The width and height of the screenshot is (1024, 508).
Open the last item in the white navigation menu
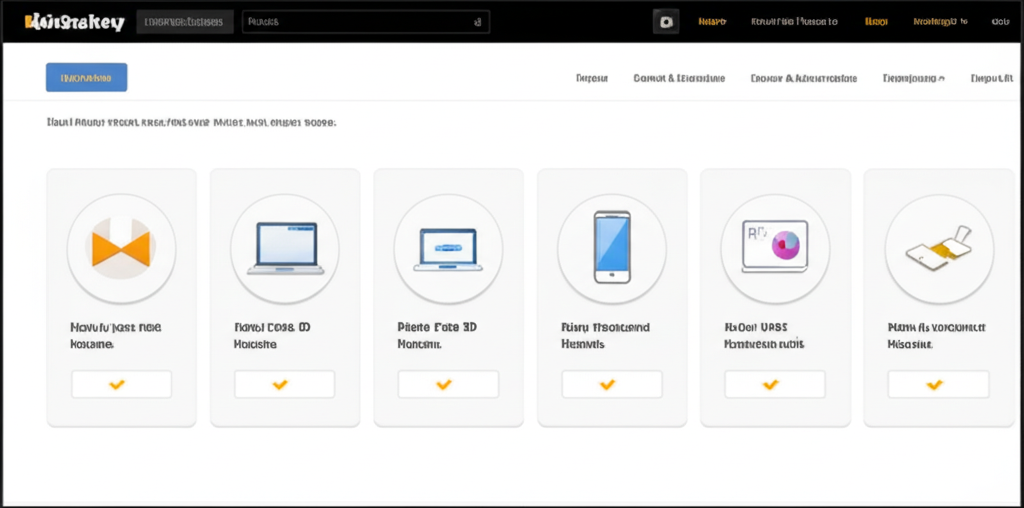[991, 78]
